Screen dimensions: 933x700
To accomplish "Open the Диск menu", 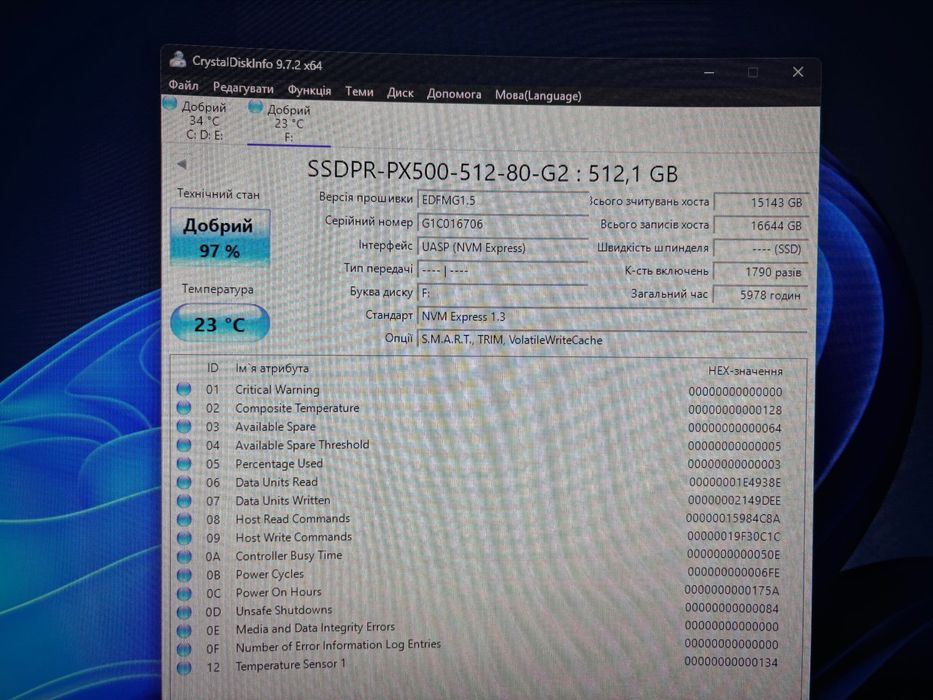I will coord(400,92).
